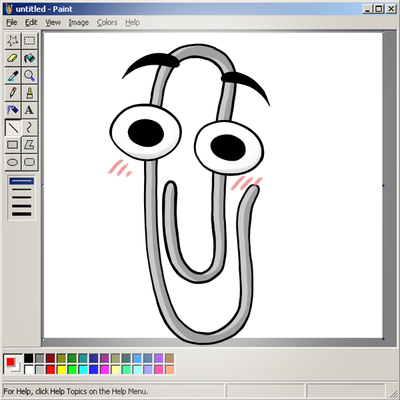The height and width of the screenshot is (400, 400).
Task: Select the Rounded Rectangle tool
Action: (30, 162)
